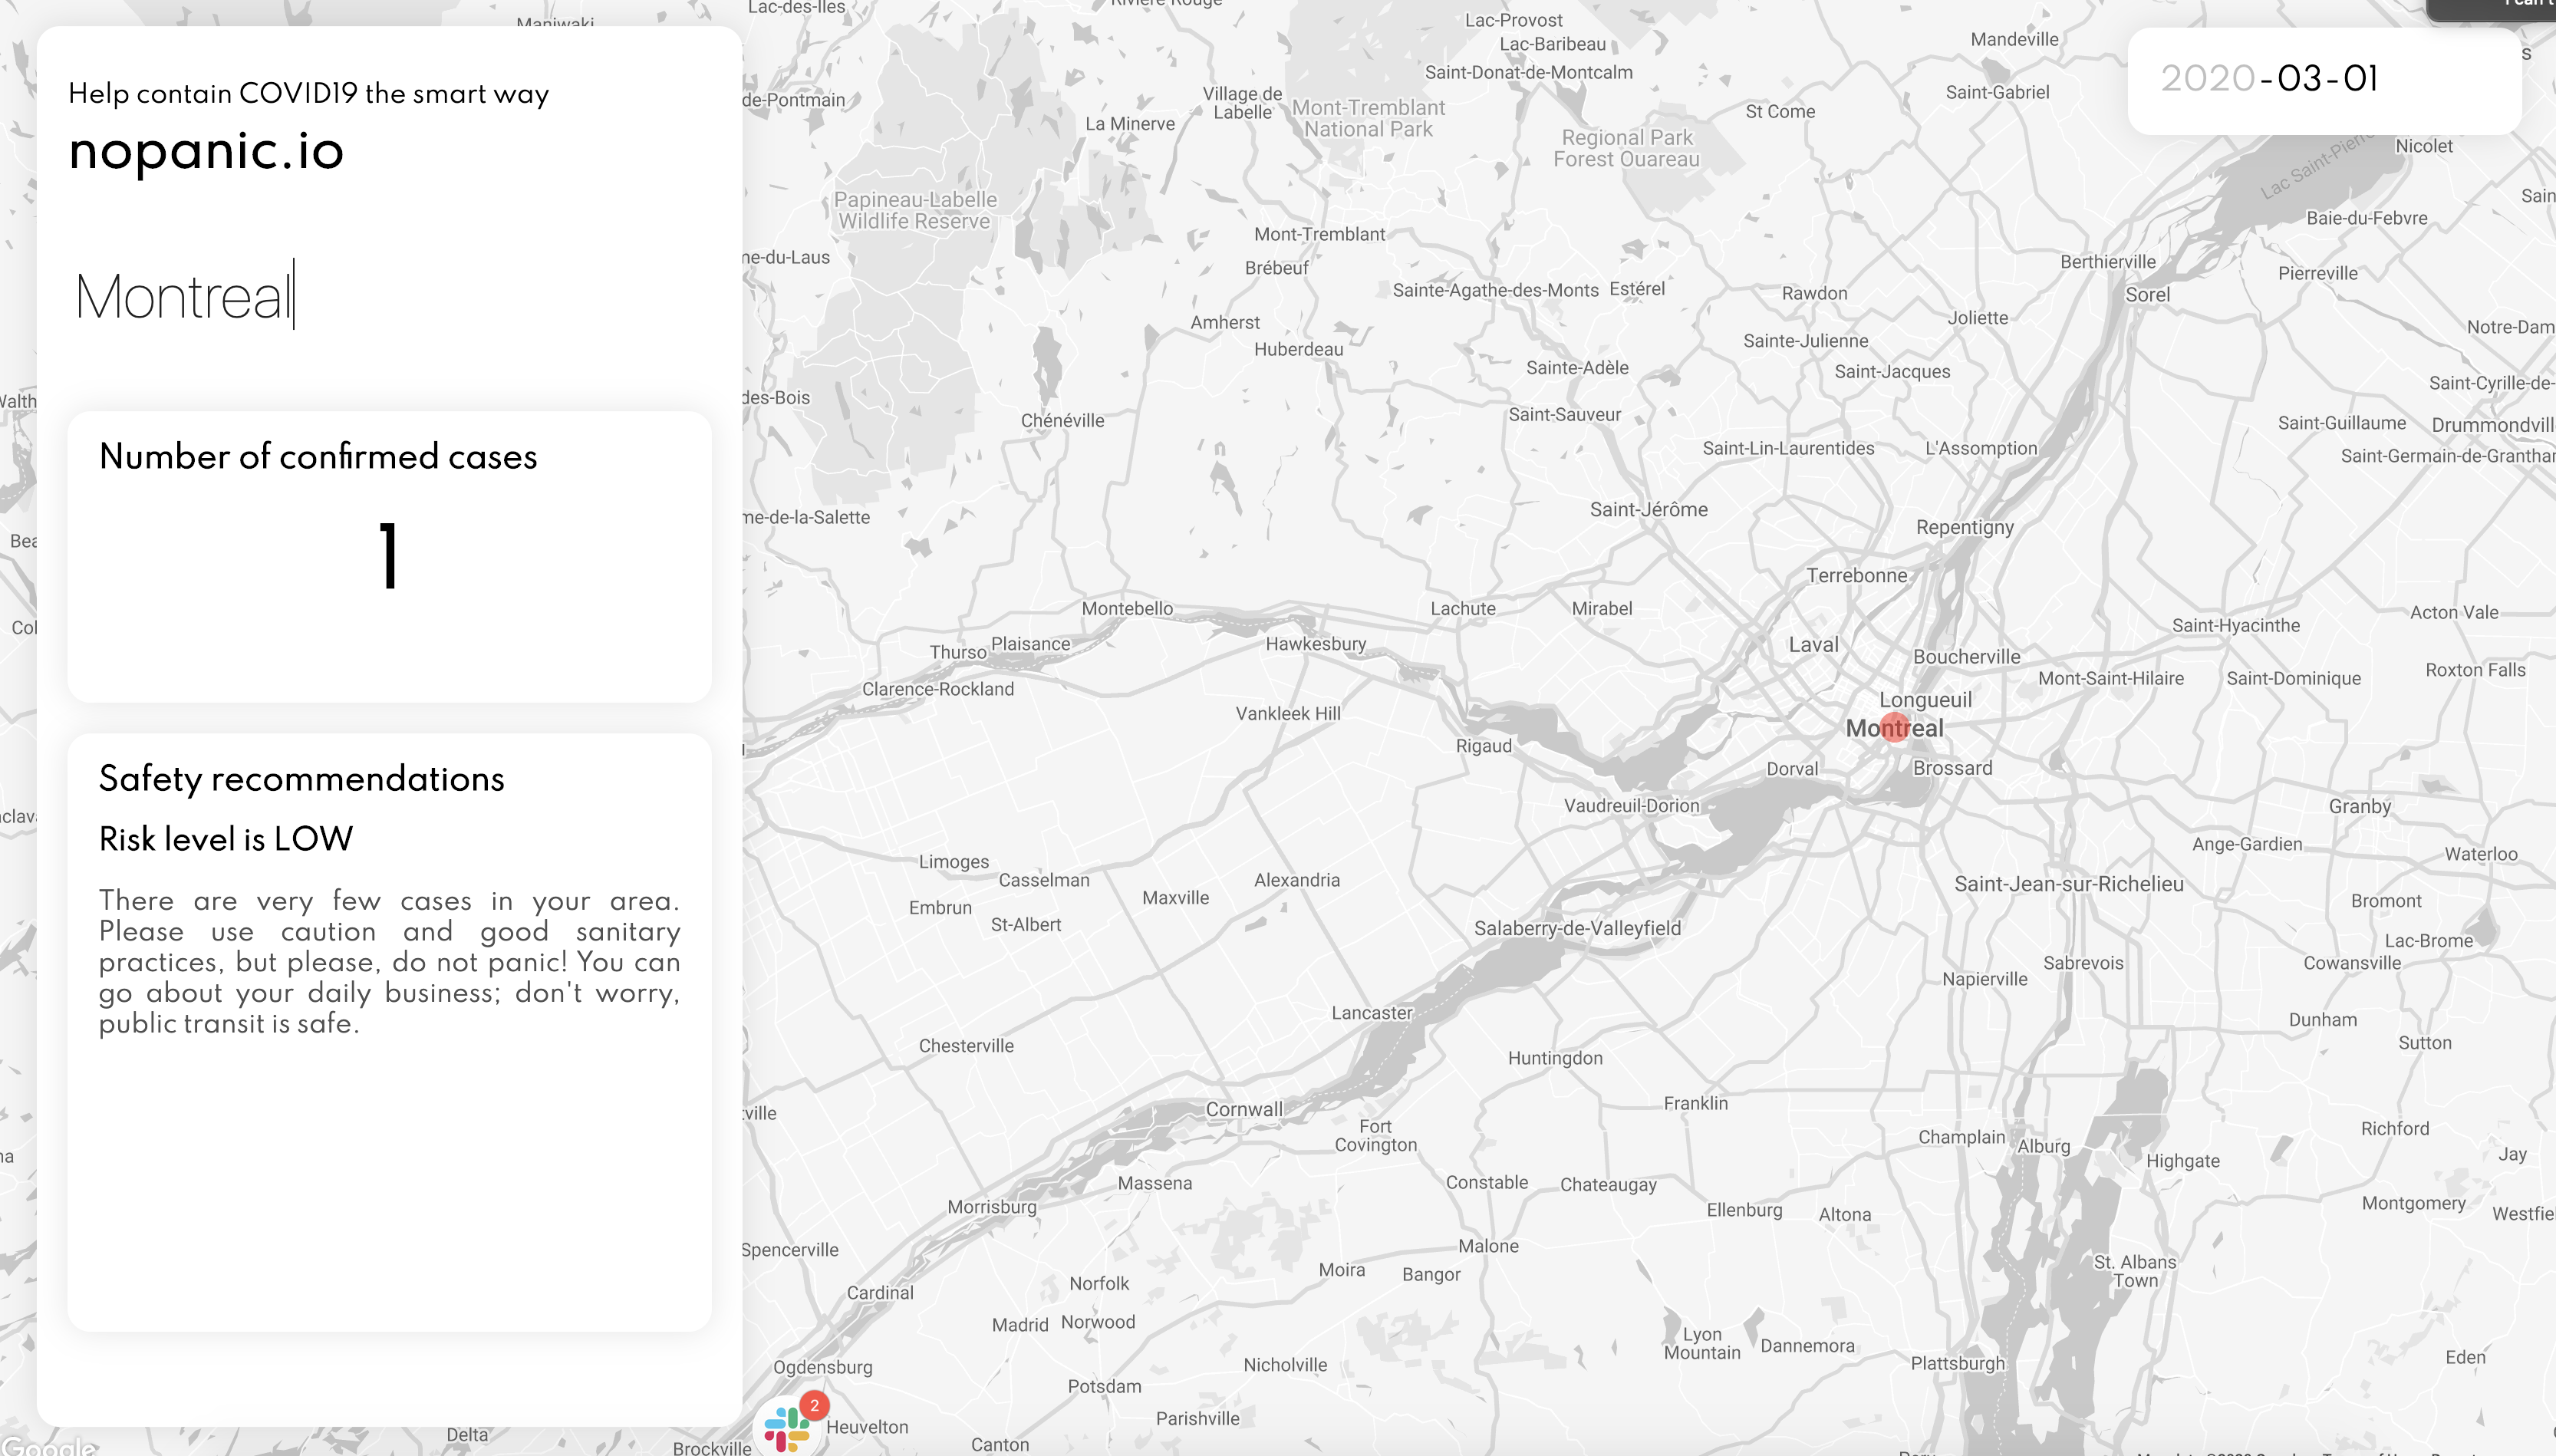The height and width of the screenshot is (1456, 2556).
Task: Select the month 03 in the date field
Action: [x=2299, y=79]
